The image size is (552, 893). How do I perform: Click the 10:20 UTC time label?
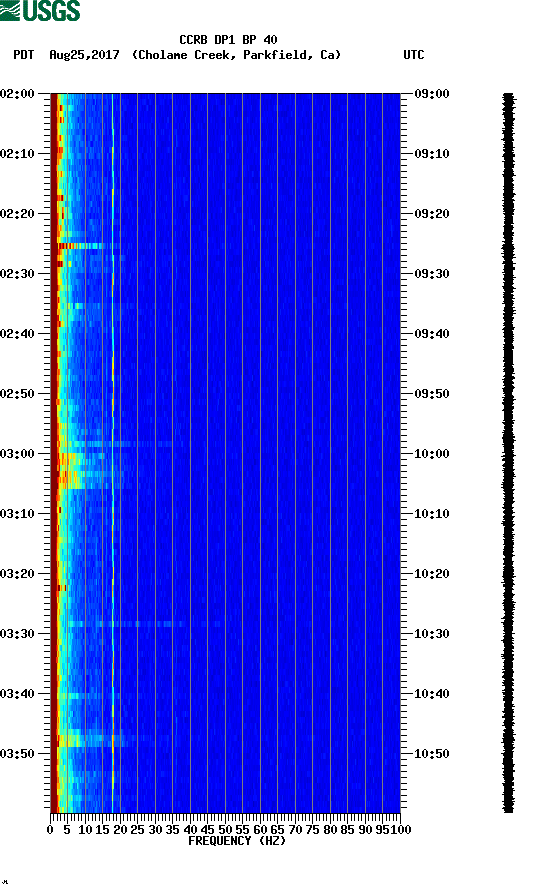click(432, 574)
